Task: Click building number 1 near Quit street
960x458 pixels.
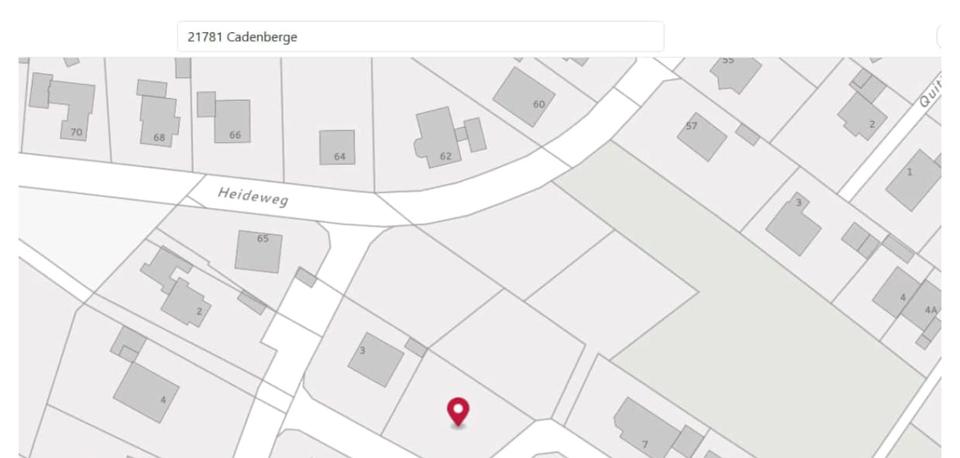Action: coord(913,180)
